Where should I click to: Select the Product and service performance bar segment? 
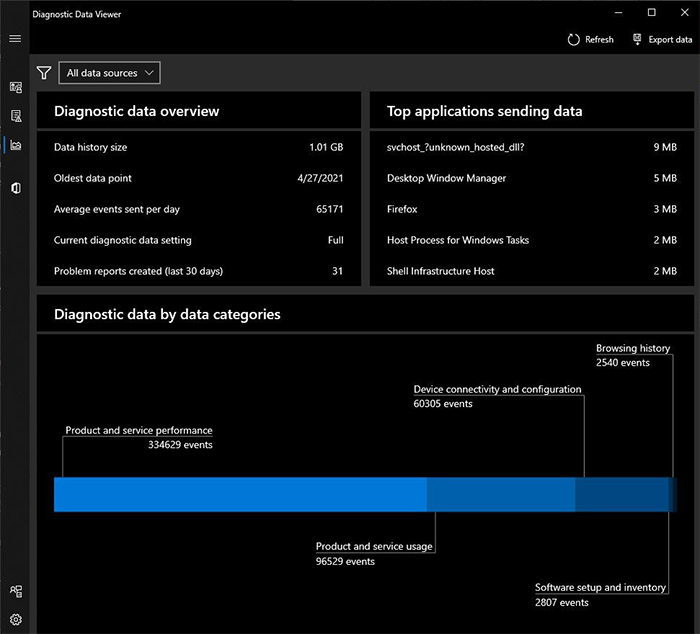240,494
